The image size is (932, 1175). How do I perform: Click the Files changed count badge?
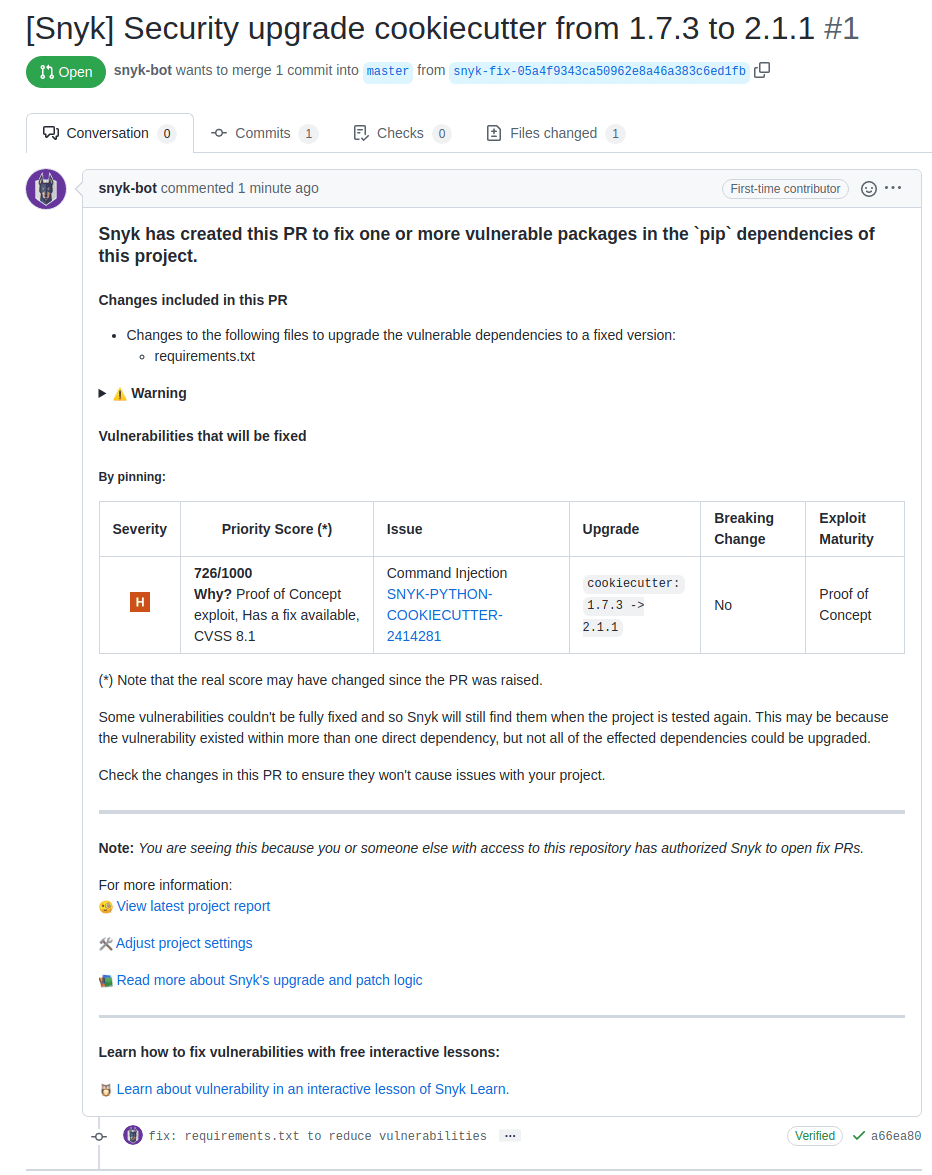[615, 133]
